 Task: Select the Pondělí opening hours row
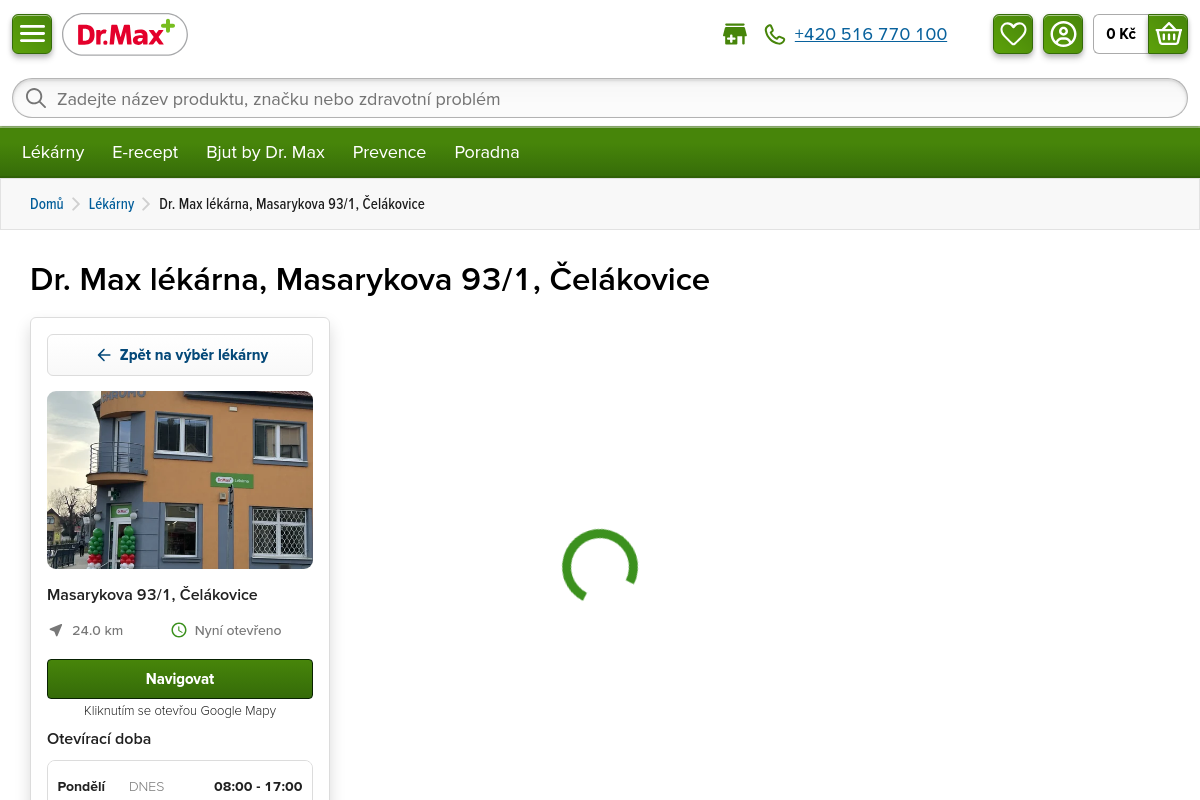[x=180, y=787]
